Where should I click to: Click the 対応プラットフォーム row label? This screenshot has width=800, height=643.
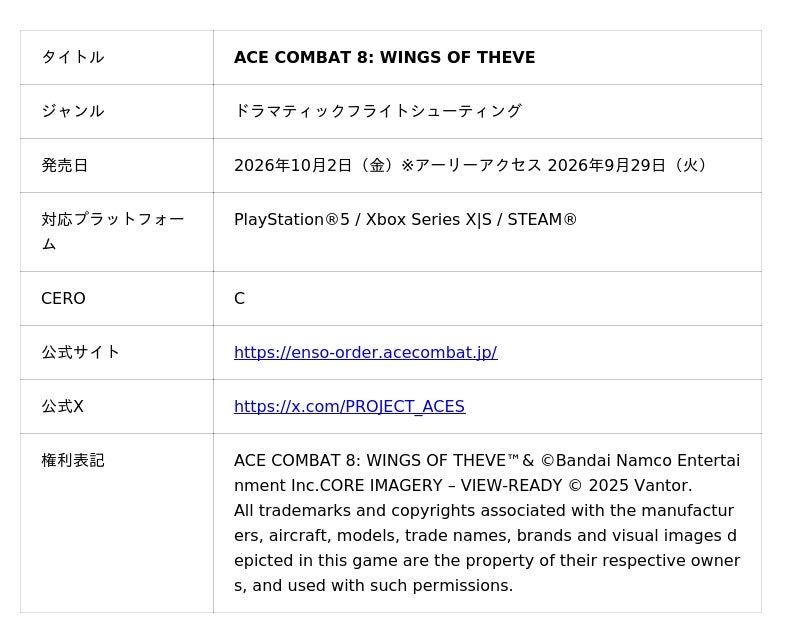pyautogui.click(x=113, y=232)
